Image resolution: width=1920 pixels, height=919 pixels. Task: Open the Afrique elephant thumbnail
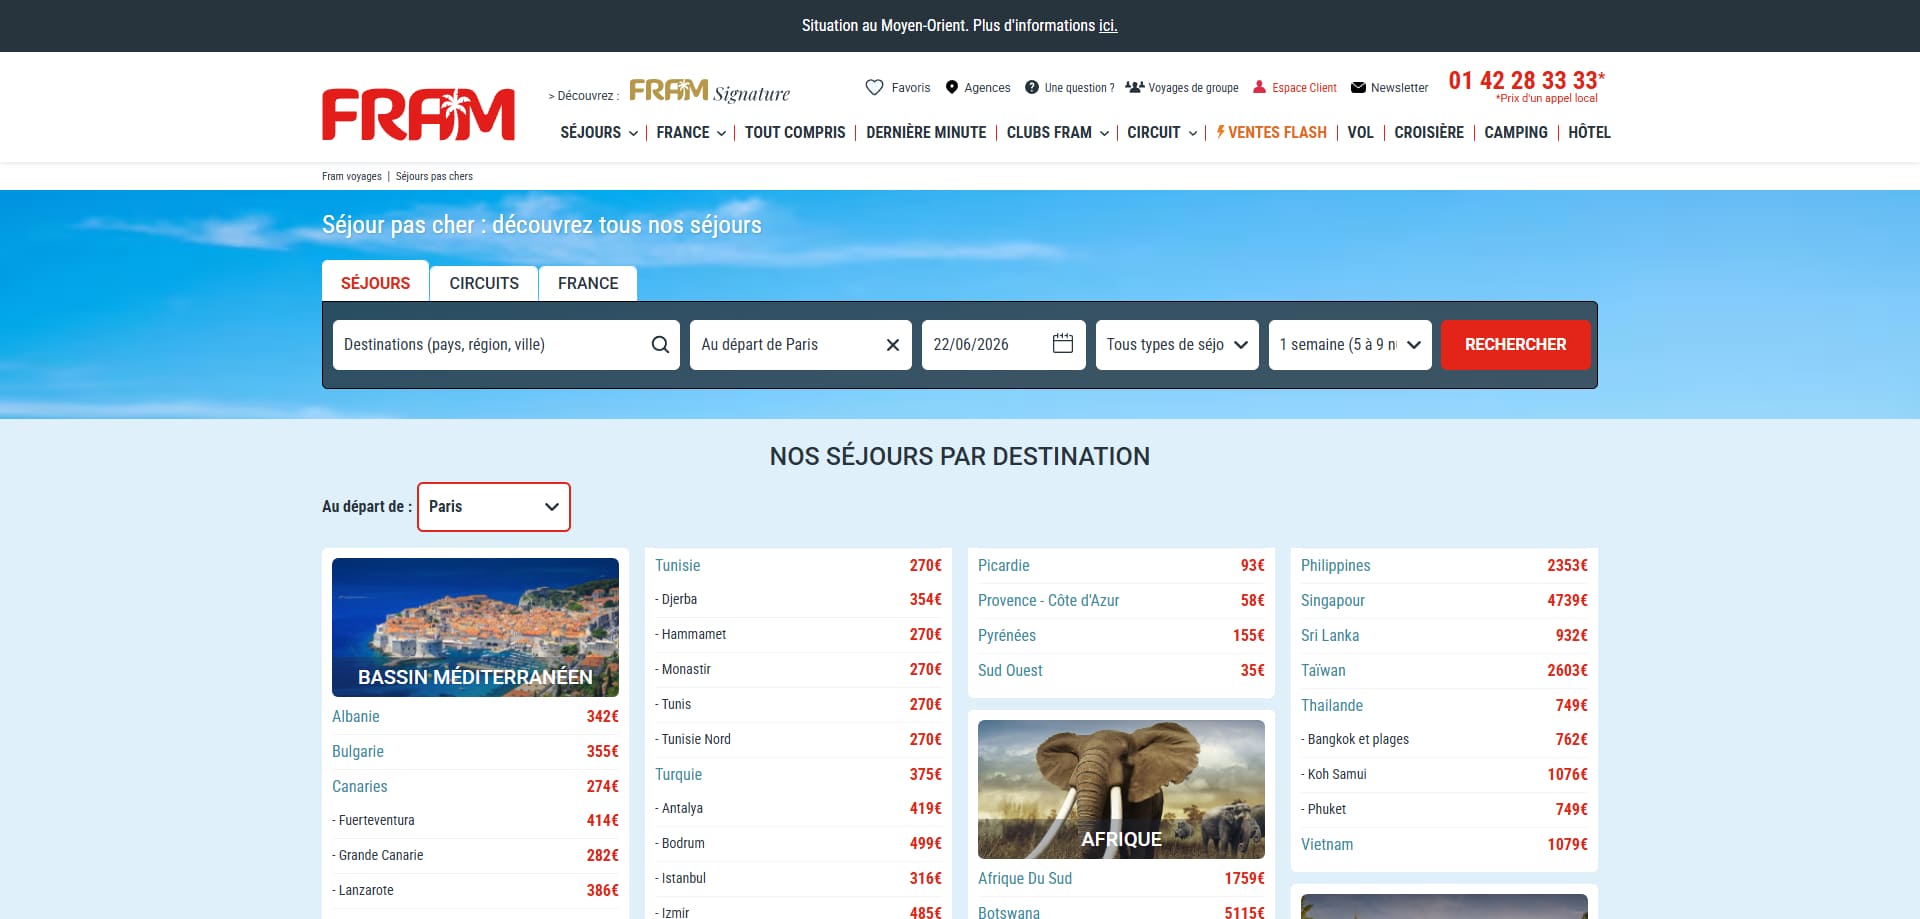tap(1121, 789)
